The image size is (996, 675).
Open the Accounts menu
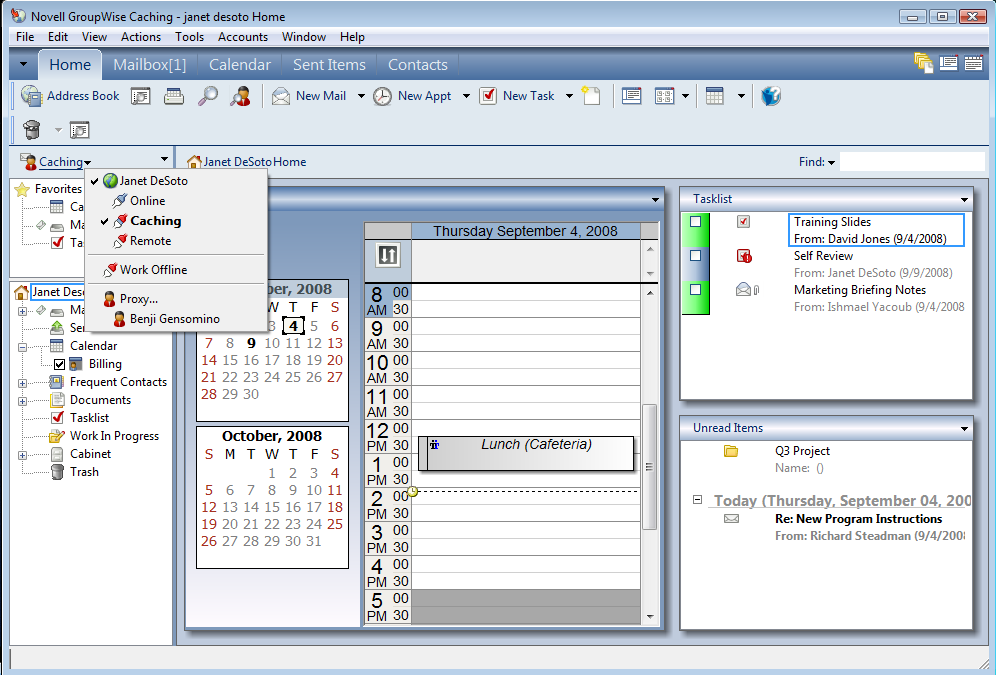pyautogui.click(x=243, y=37)
